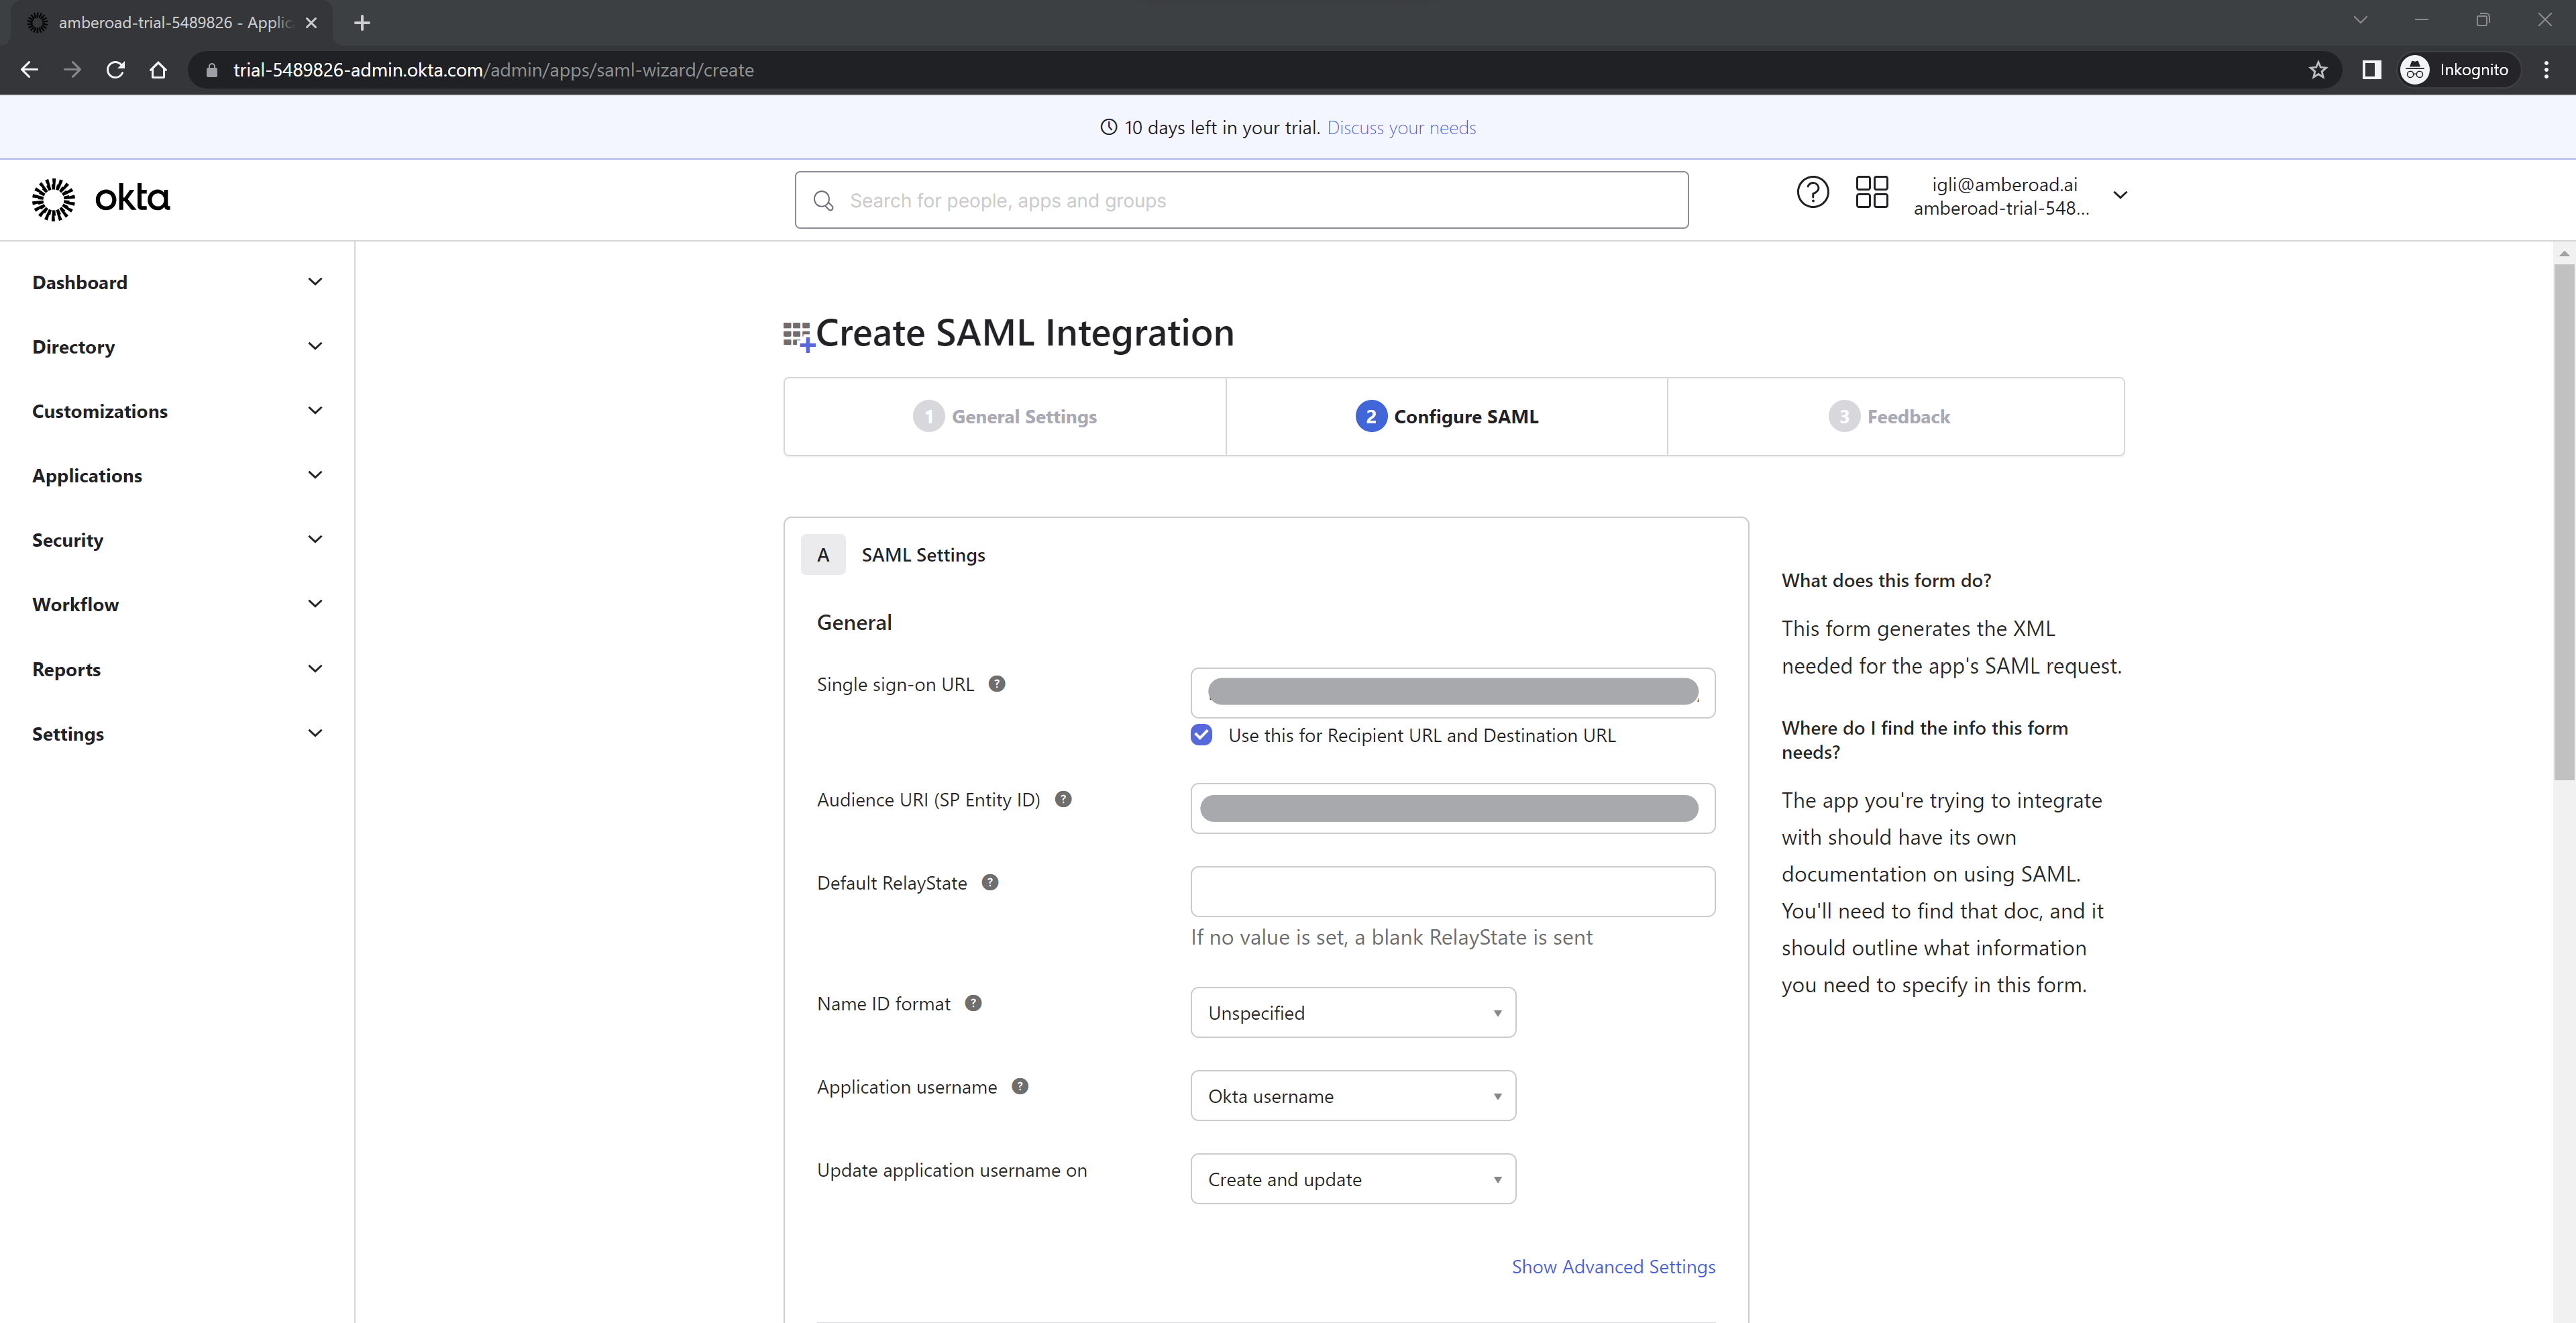Open a new browser tab
Screen dimensions: 2576x1323
point(362,22)
